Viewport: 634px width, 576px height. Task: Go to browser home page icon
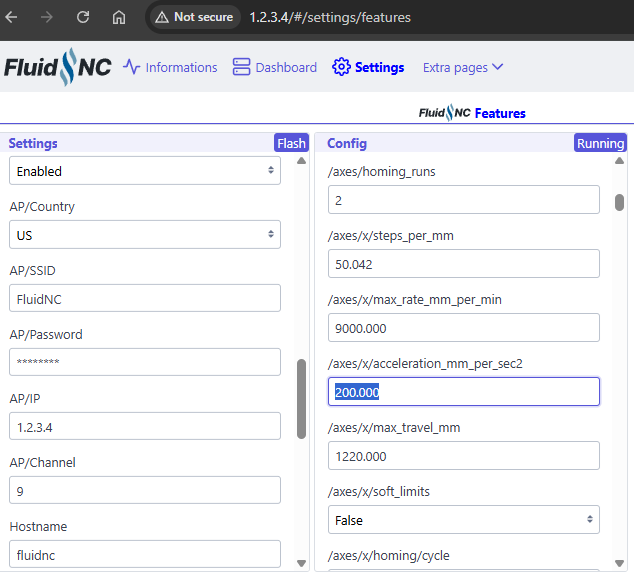pyautogui.click(x=119, y=17)
